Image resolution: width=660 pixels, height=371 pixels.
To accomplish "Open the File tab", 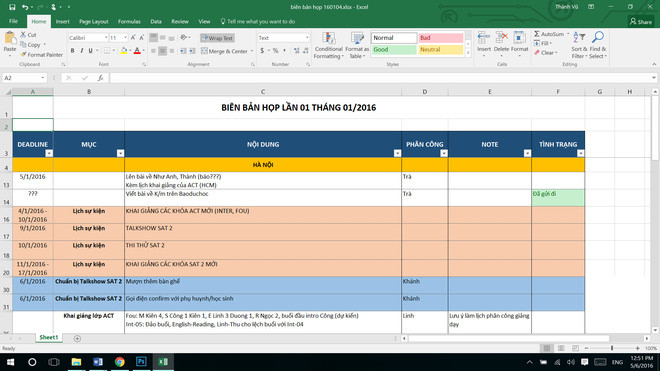I will coord(13,21).
